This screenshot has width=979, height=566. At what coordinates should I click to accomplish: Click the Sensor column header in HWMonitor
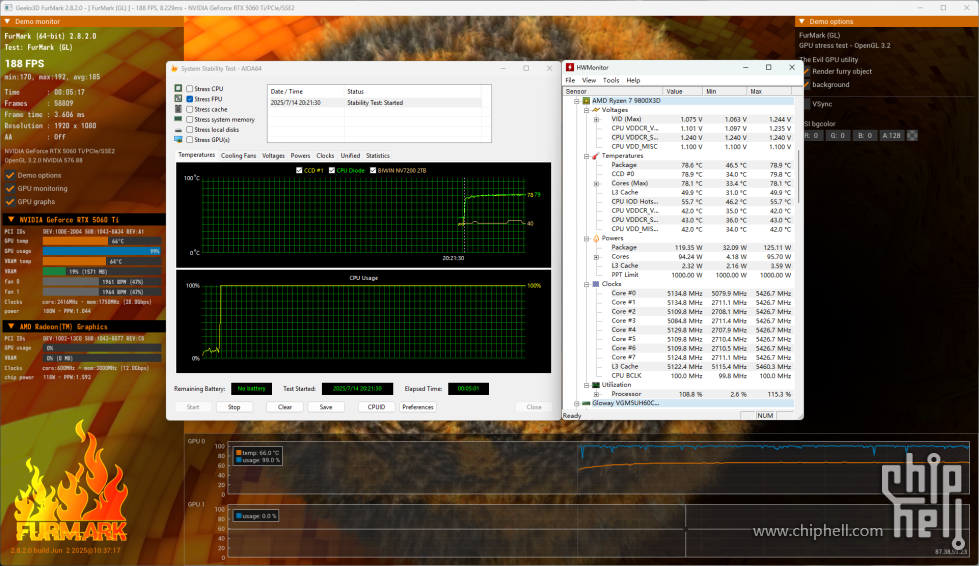tap(613, 91)
